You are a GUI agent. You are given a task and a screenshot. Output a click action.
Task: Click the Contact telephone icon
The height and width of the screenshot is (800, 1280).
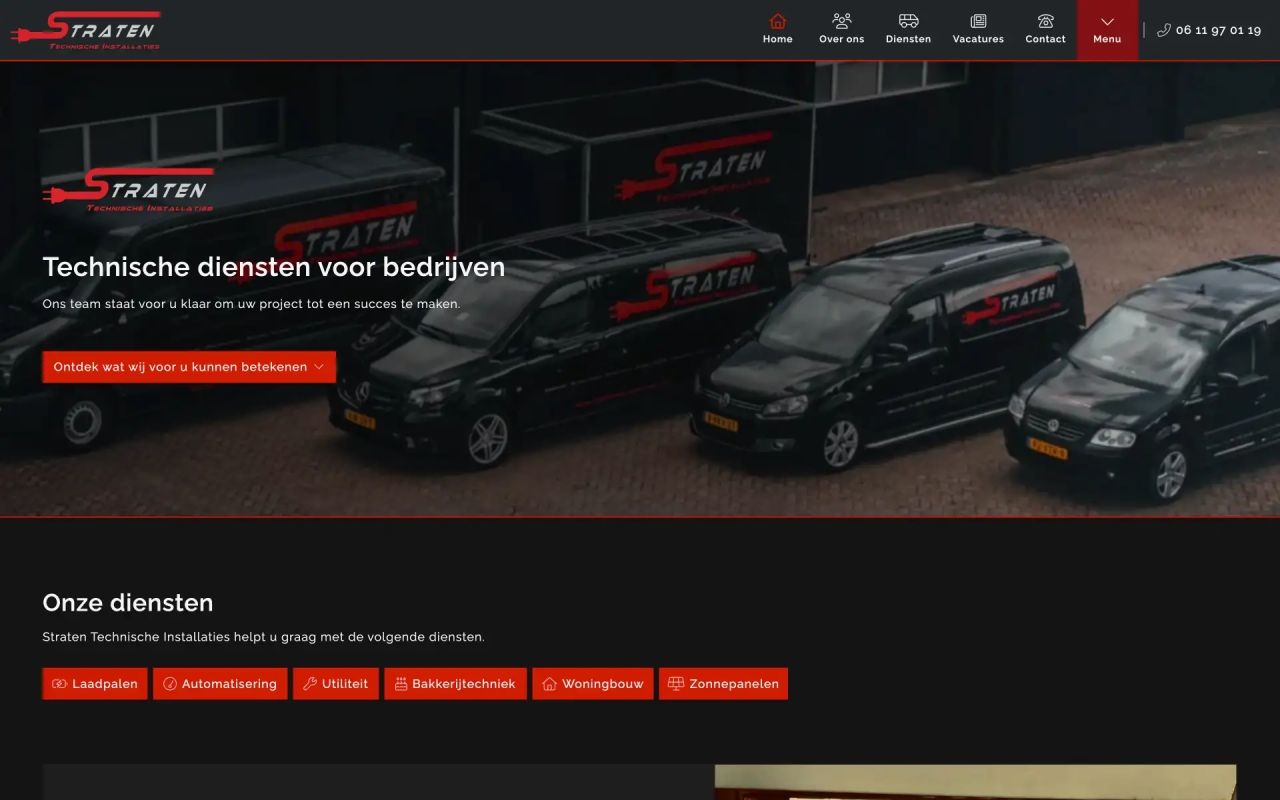1046,21
